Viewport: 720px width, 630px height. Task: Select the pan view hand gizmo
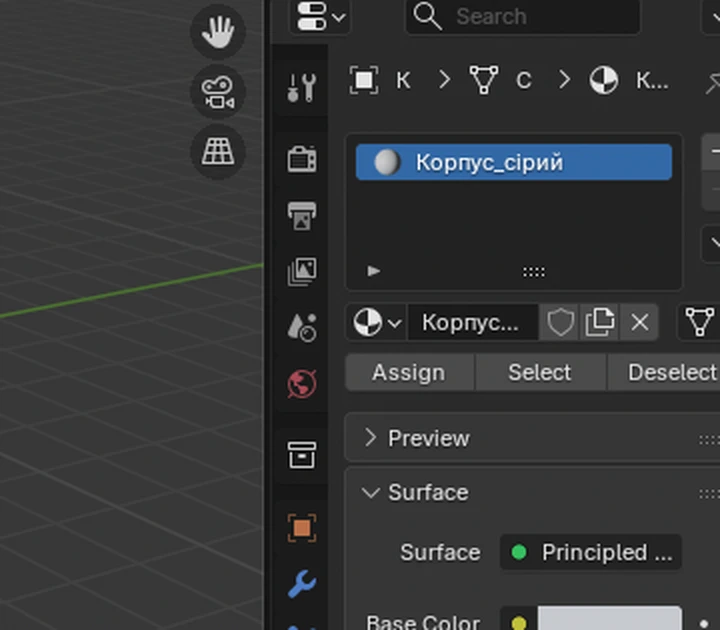click(218, 32)
